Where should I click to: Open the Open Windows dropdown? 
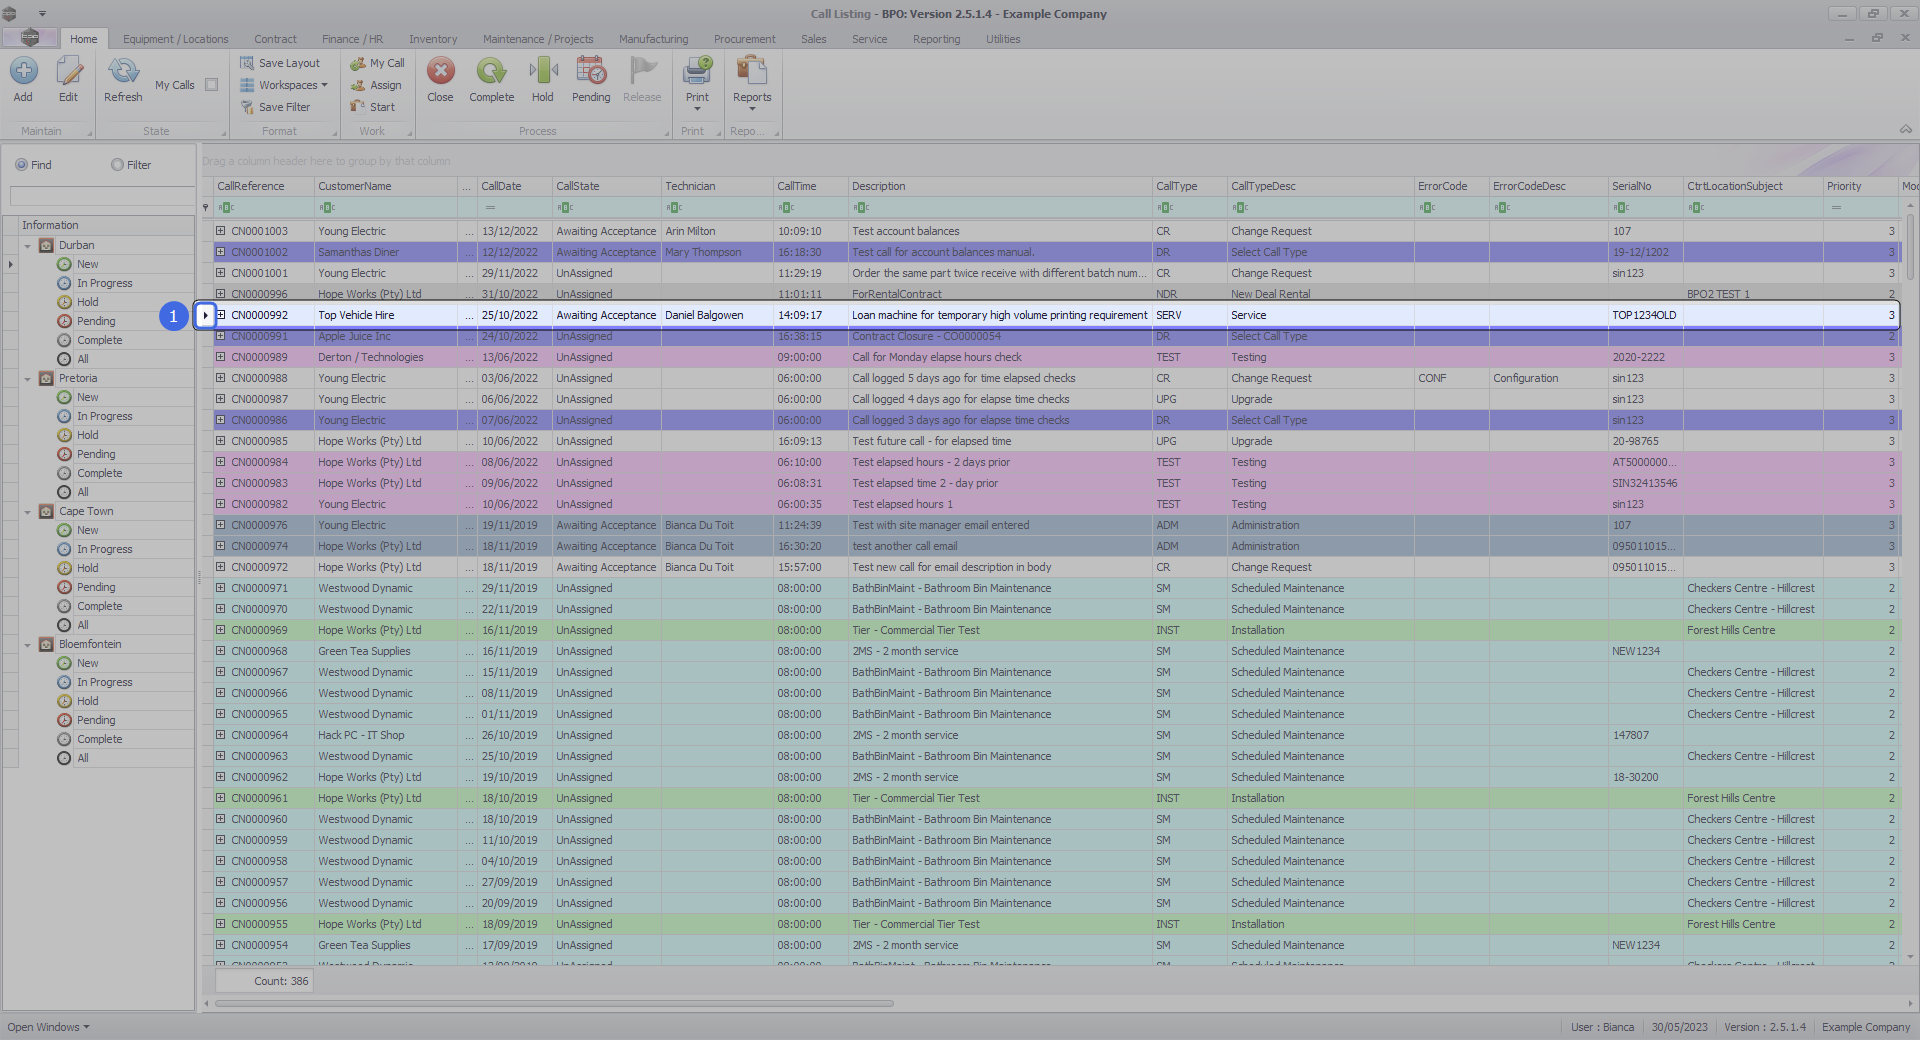(x=48, y=1027)
